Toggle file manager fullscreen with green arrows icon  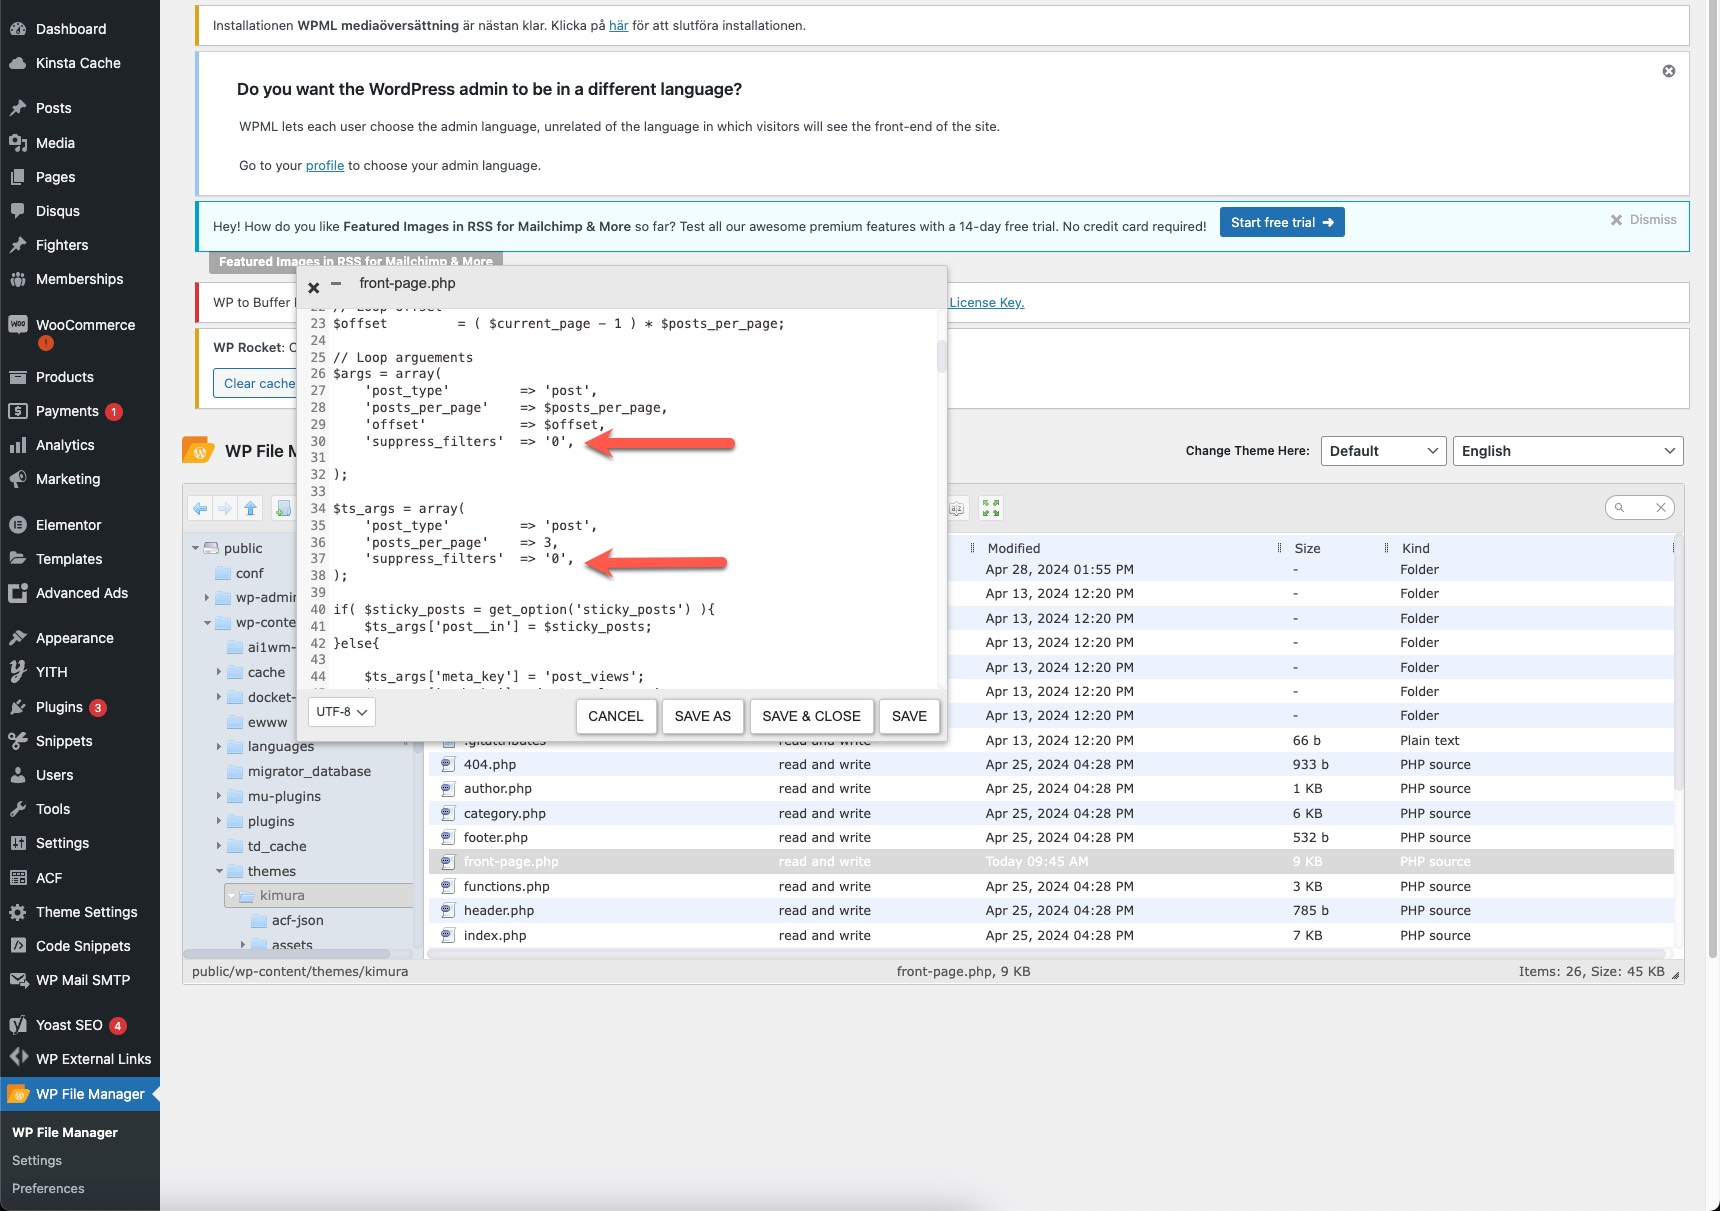coord(991,509)
